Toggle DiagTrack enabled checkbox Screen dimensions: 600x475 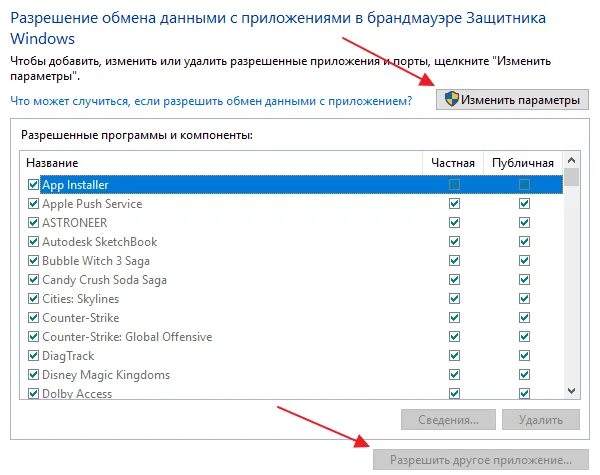click(x=33, y=356)
